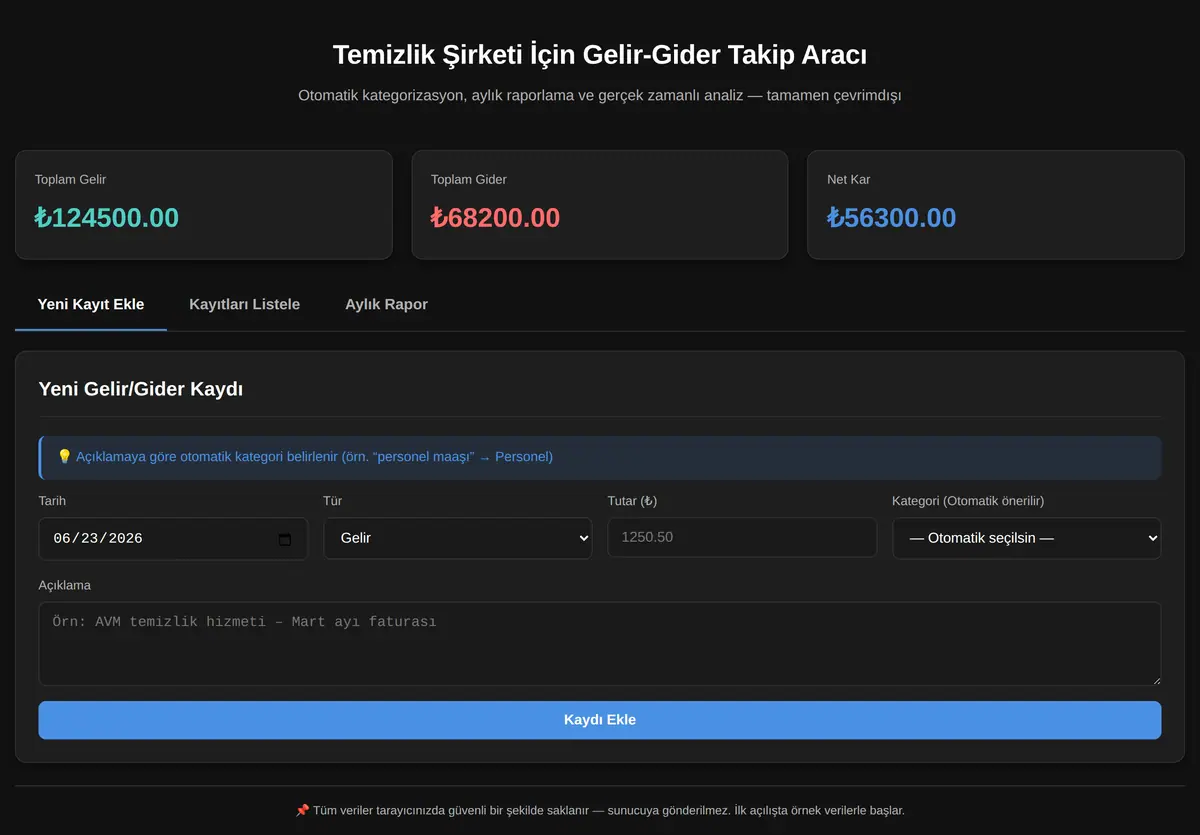Click the Kaydı Ekle button
Image resolution: width=1200 pixels, height=835 pixels.
[x=600, y=720]
